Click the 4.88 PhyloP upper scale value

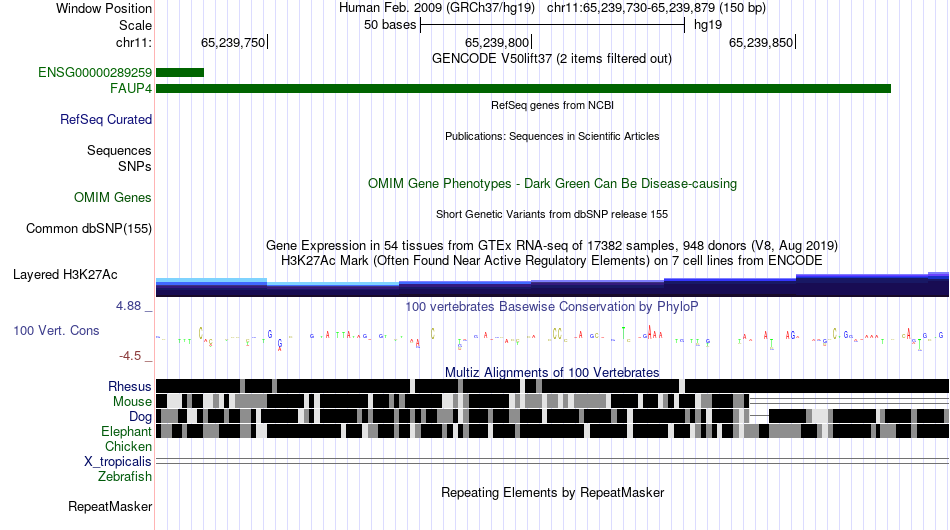click(128, 306)
